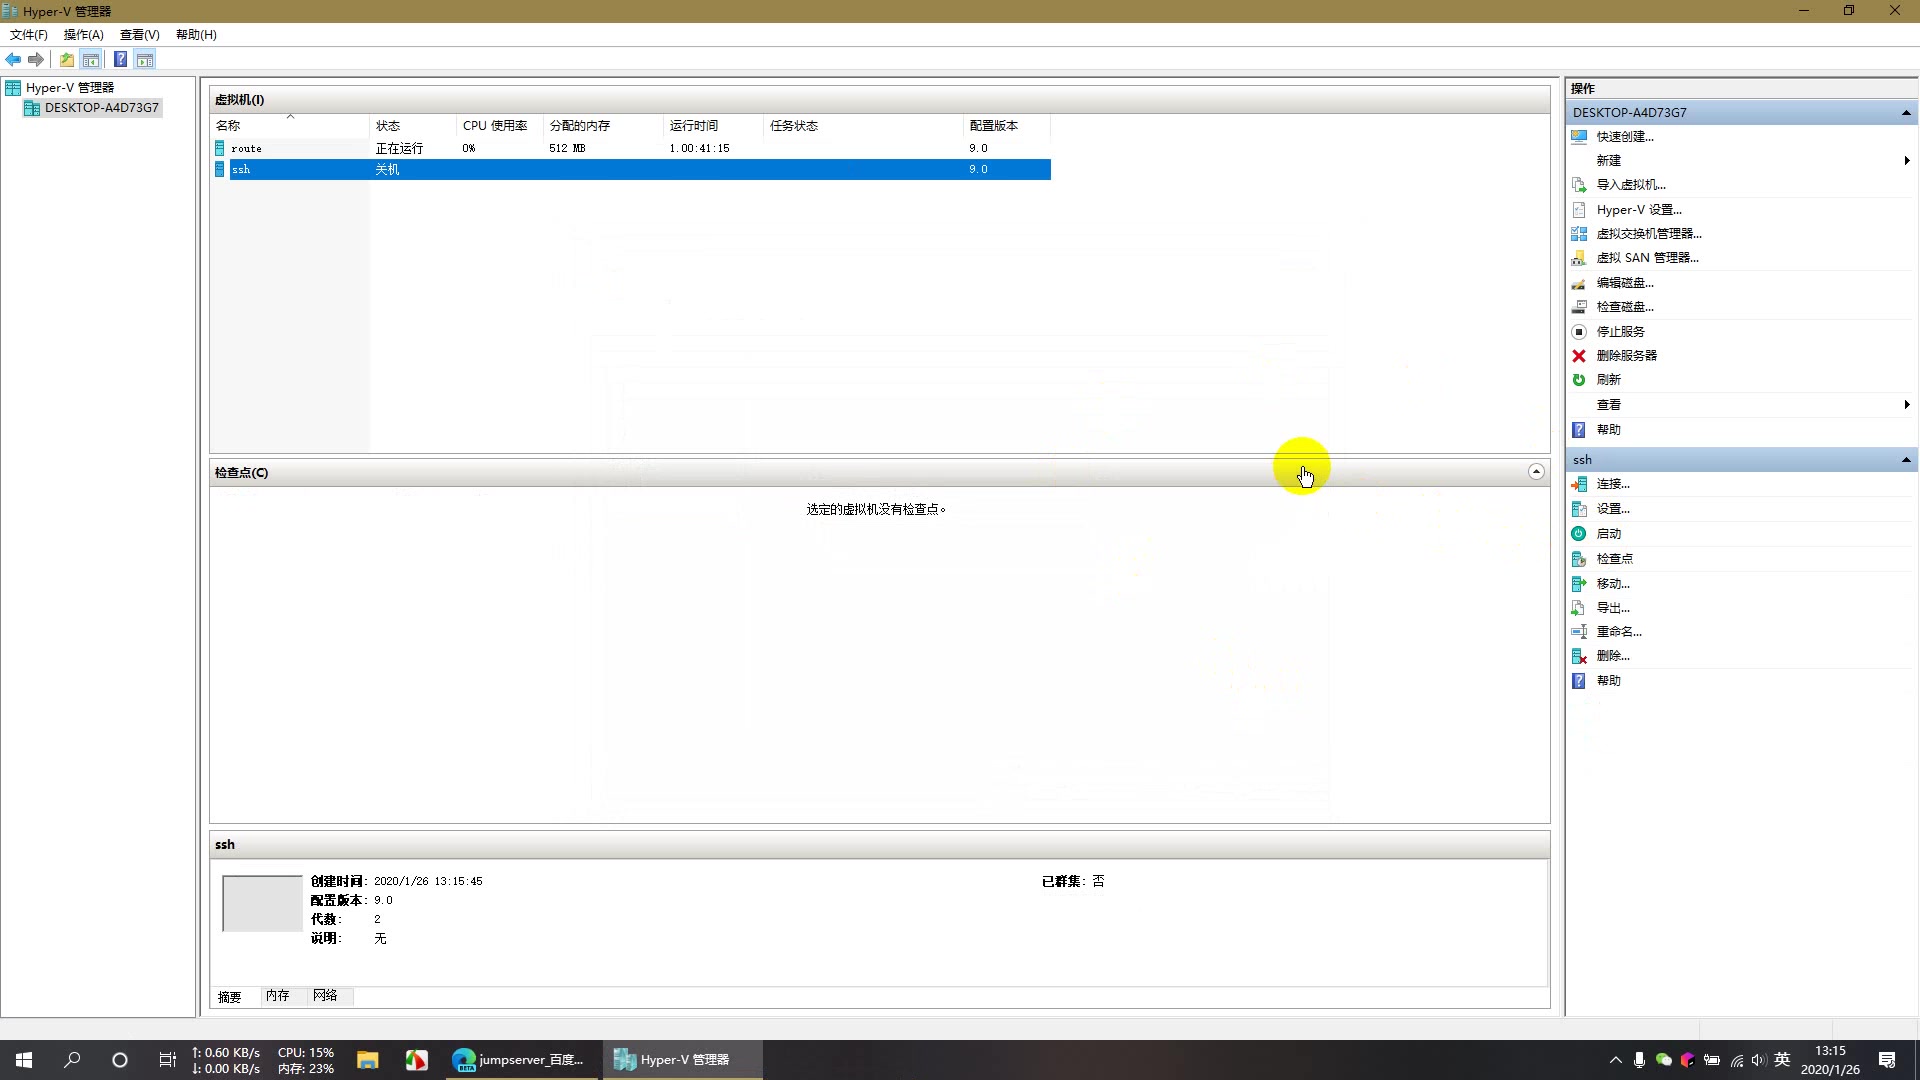The width and height of the screenshot is (1920, 1080).
Task: Click 连接 button for ssh virtual machine
Action: coord(1613,484)
